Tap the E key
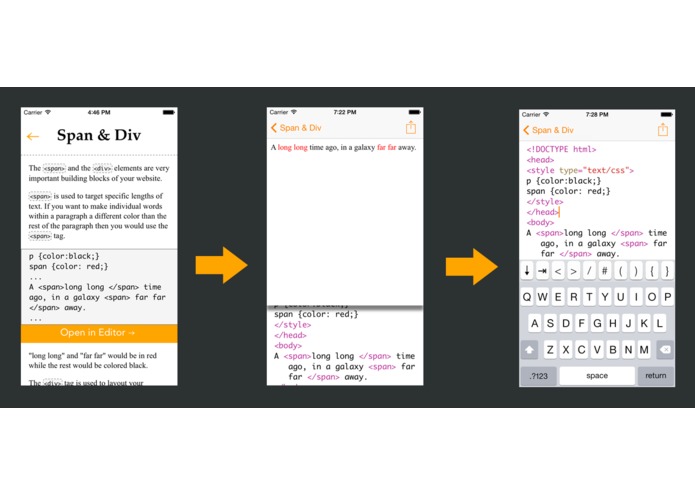The image size is (695, 494). (x=558, y=297)
